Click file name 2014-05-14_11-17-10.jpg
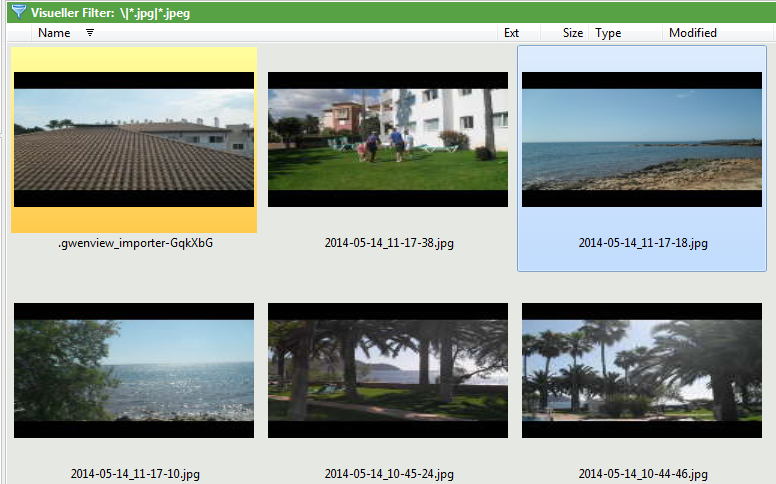 tap(135, 474)
